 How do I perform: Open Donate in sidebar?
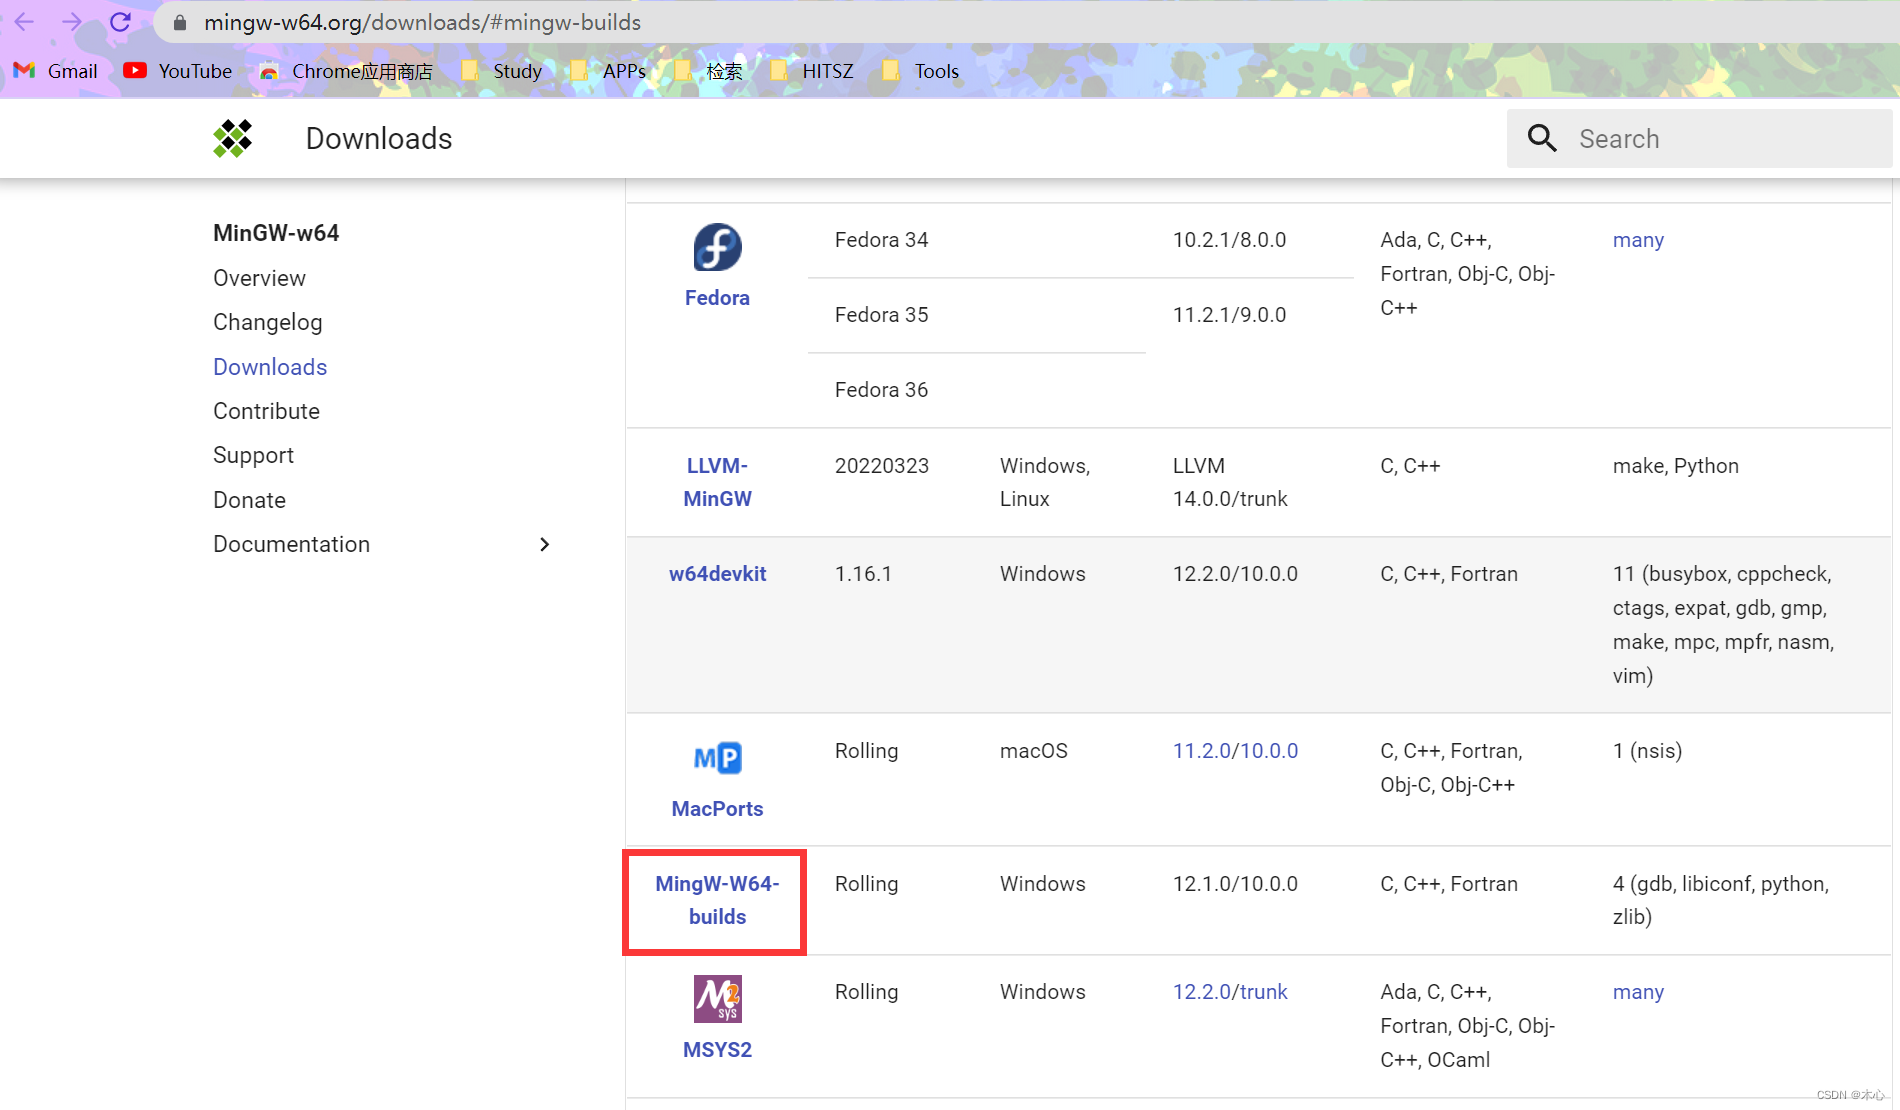click(x=250, y=500)
